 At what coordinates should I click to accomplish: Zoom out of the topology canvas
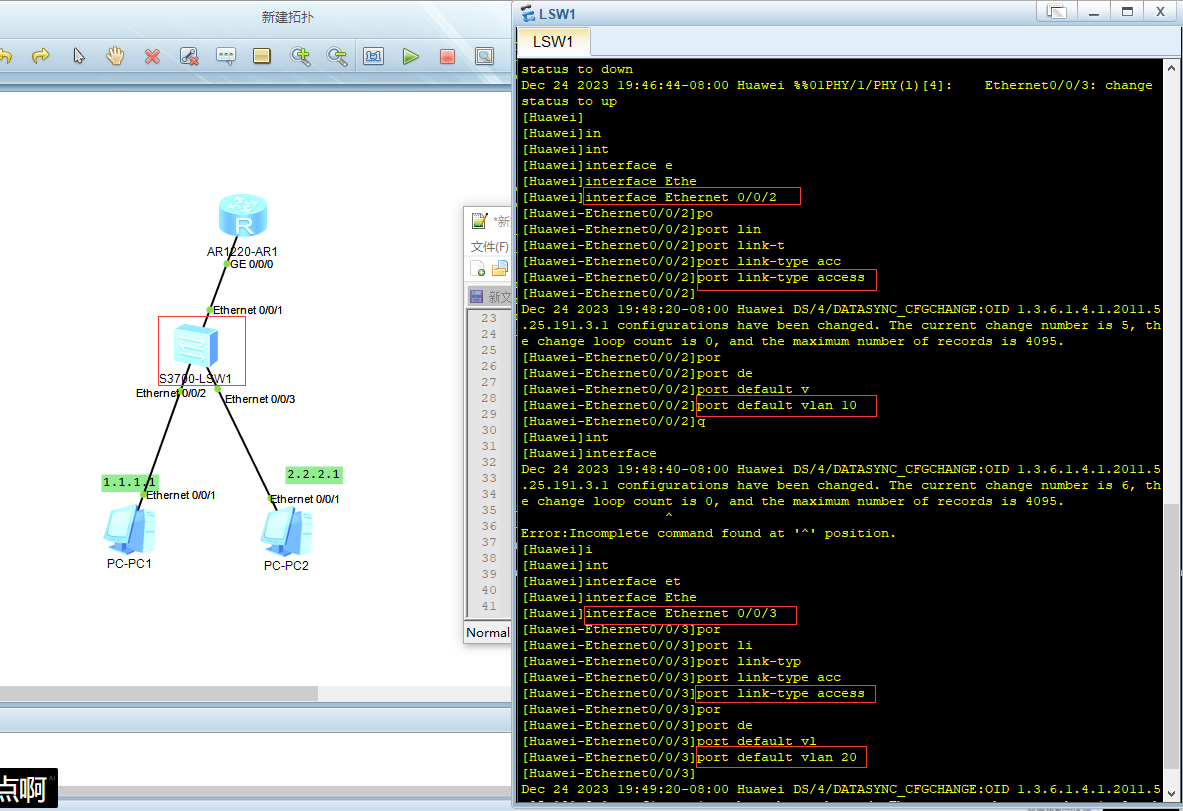(336, 57)
